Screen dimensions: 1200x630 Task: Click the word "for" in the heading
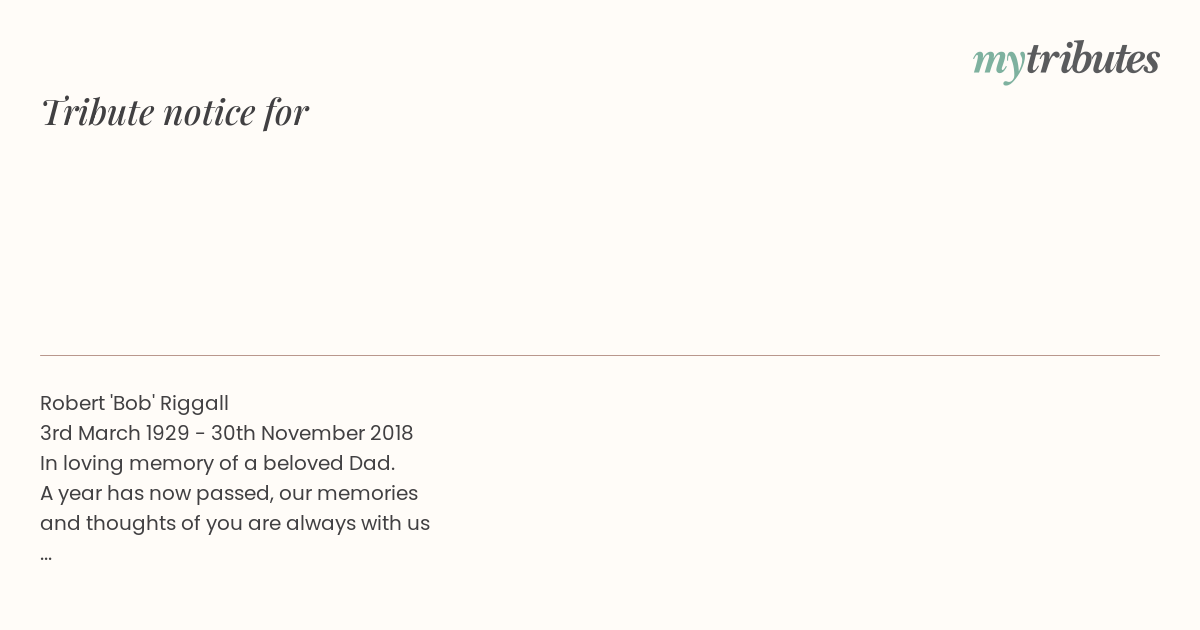[287, 113]
